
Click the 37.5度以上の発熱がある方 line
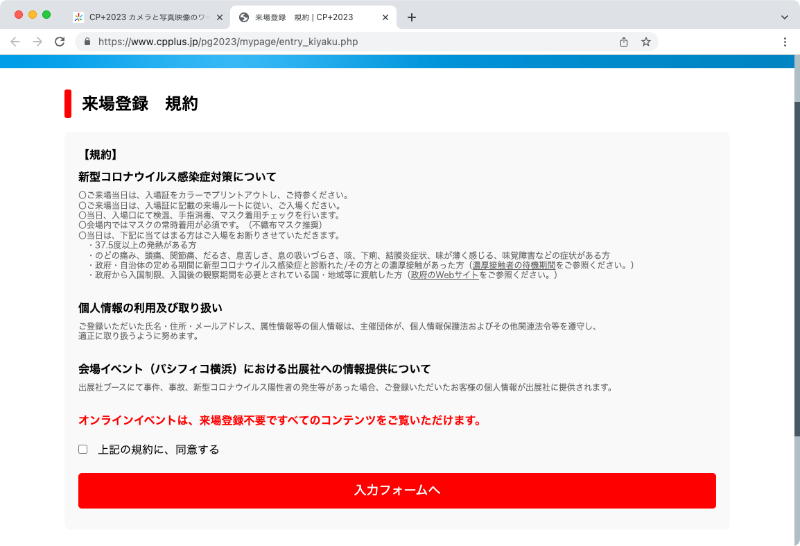(142, 245)
